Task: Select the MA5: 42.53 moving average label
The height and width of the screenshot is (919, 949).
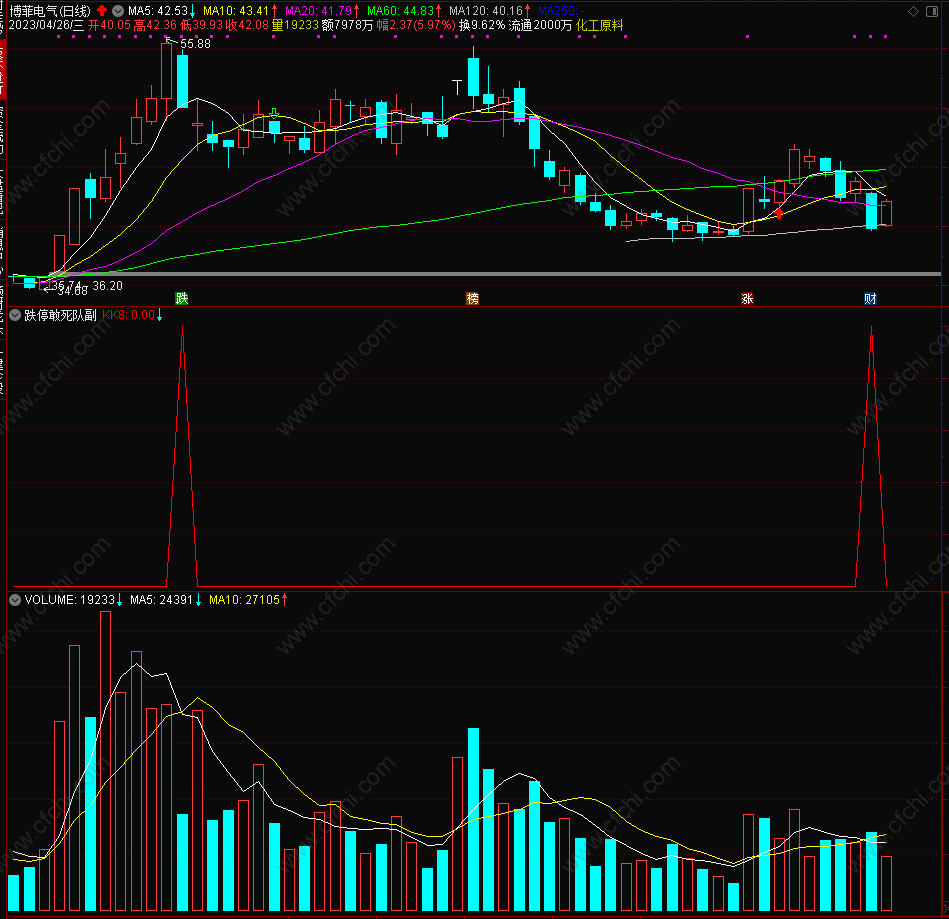Action: click(x=158, y=11)
